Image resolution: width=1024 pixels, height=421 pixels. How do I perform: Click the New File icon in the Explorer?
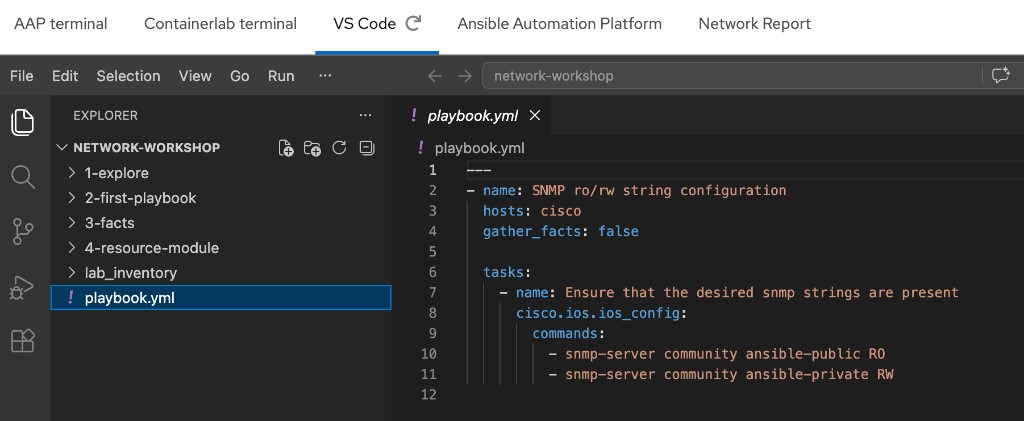tap(286, 148)
